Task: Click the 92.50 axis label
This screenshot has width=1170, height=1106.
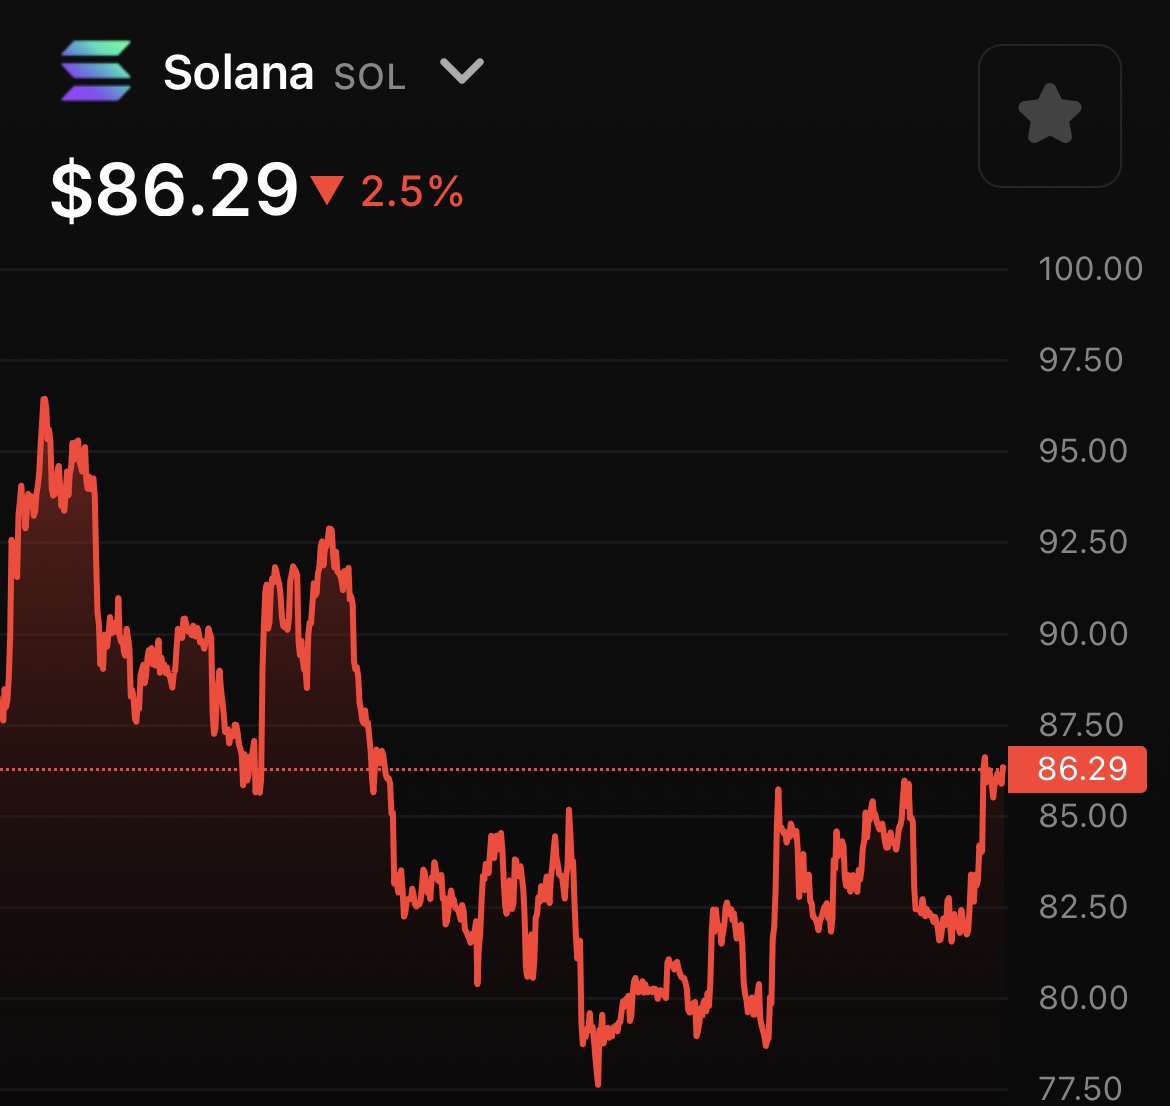Action: click(x=1083, y=542)
